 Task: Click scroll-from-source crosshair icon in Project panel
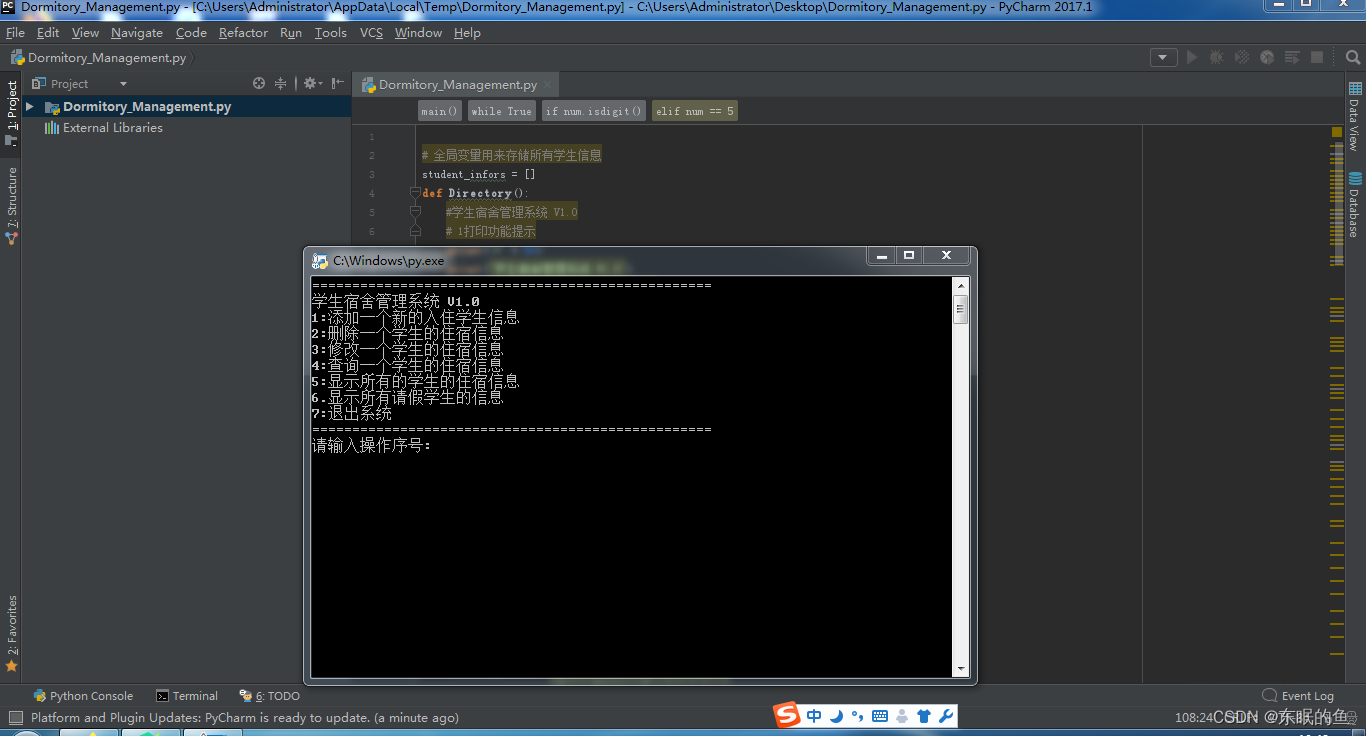(x=259, y=84)
